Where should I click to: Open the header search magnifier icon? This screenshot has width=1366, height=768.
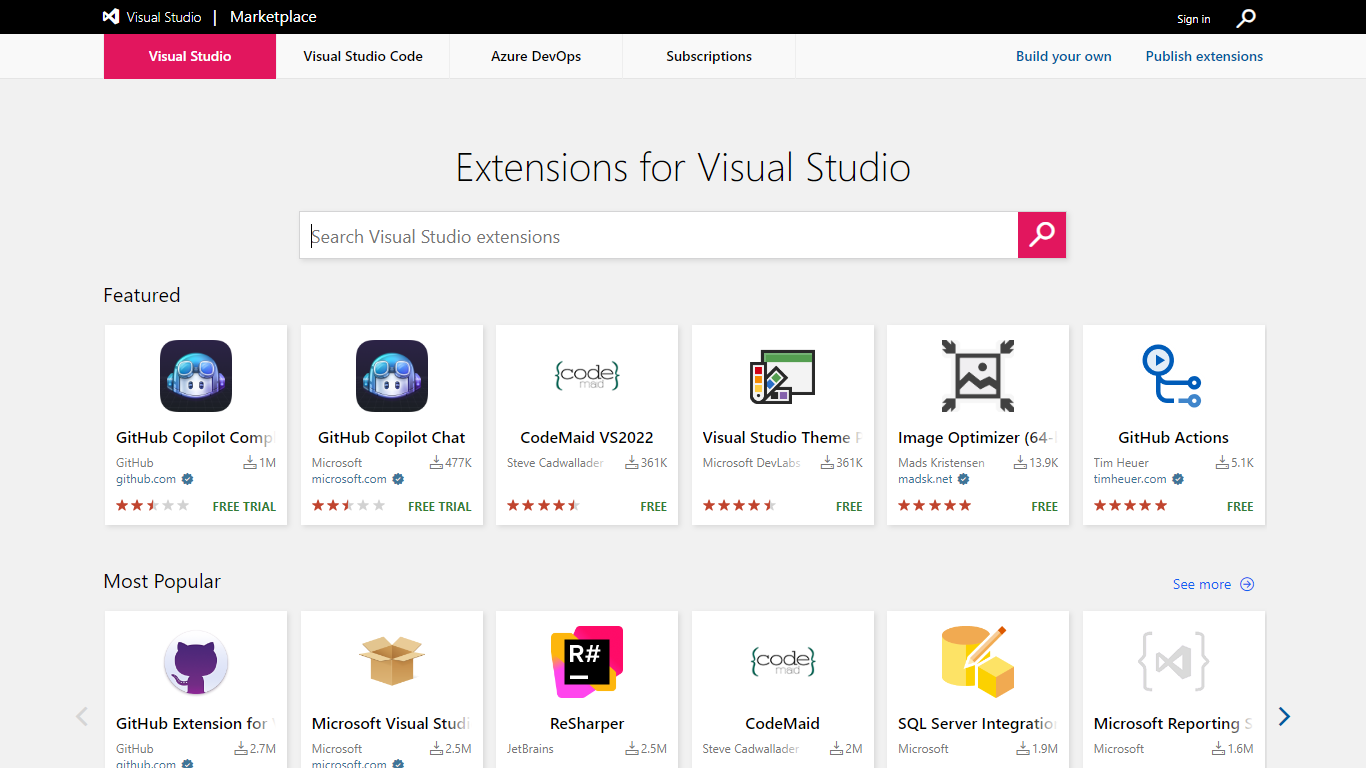point(1246,18)
